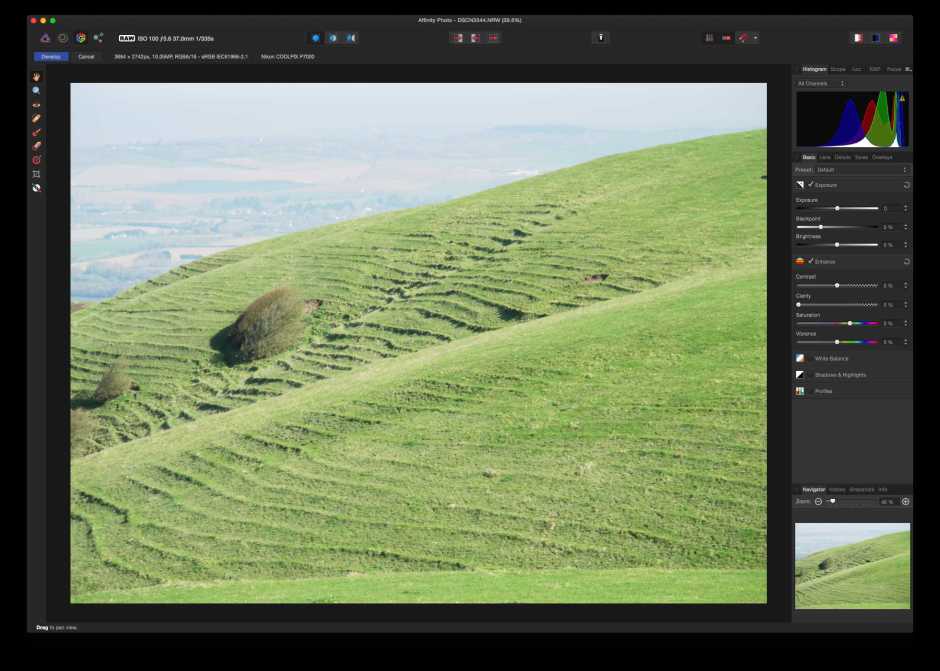Open the overlay tool dropdown arrow in the toolbar
This screenshot has width=940, height=671.
pyautogui.click(x=756, y=38)
